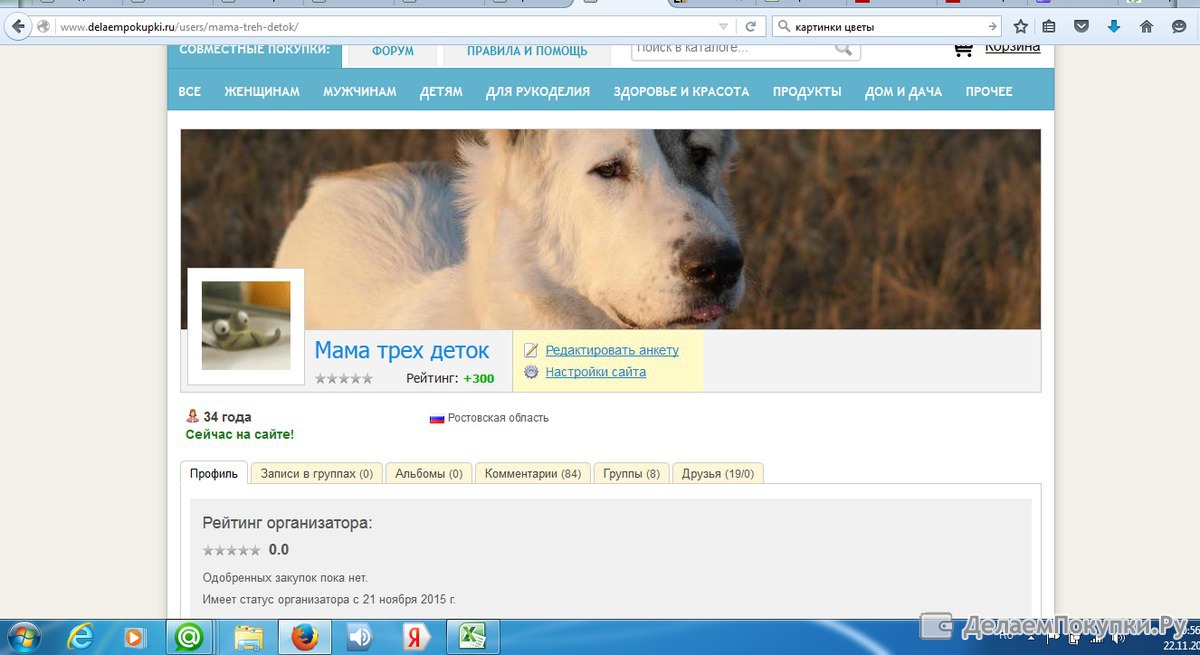Screen dimensions: 1200x655
Task: Click the Форум button in header
Action: [x=392, y=51]
